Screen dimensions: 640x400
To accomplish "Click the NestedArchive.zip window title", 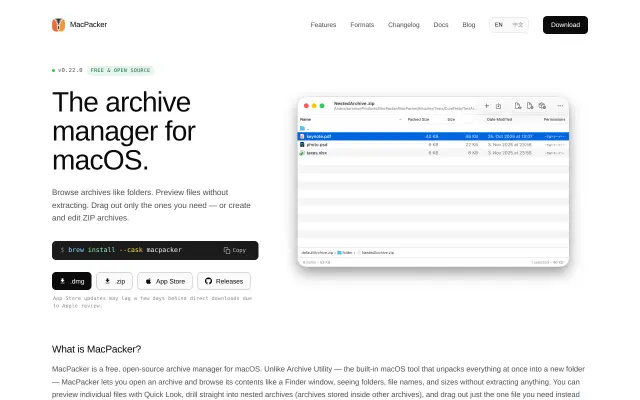I will (x=354, y=104).
